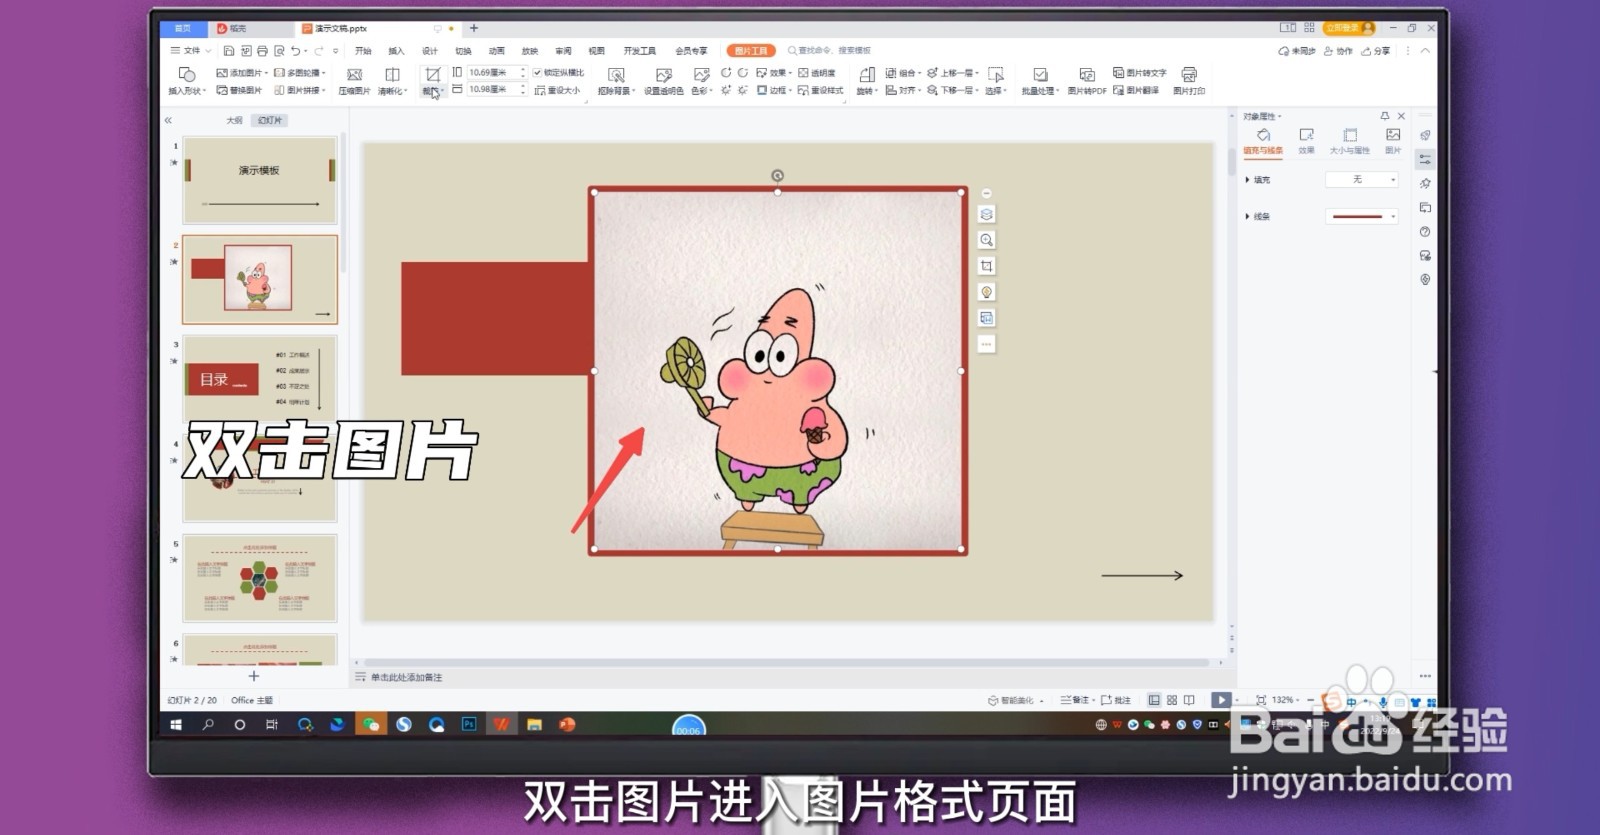Screen dimensions: 1600x835
Task: Click 分享 share button top right
Action: [1376, 51]
